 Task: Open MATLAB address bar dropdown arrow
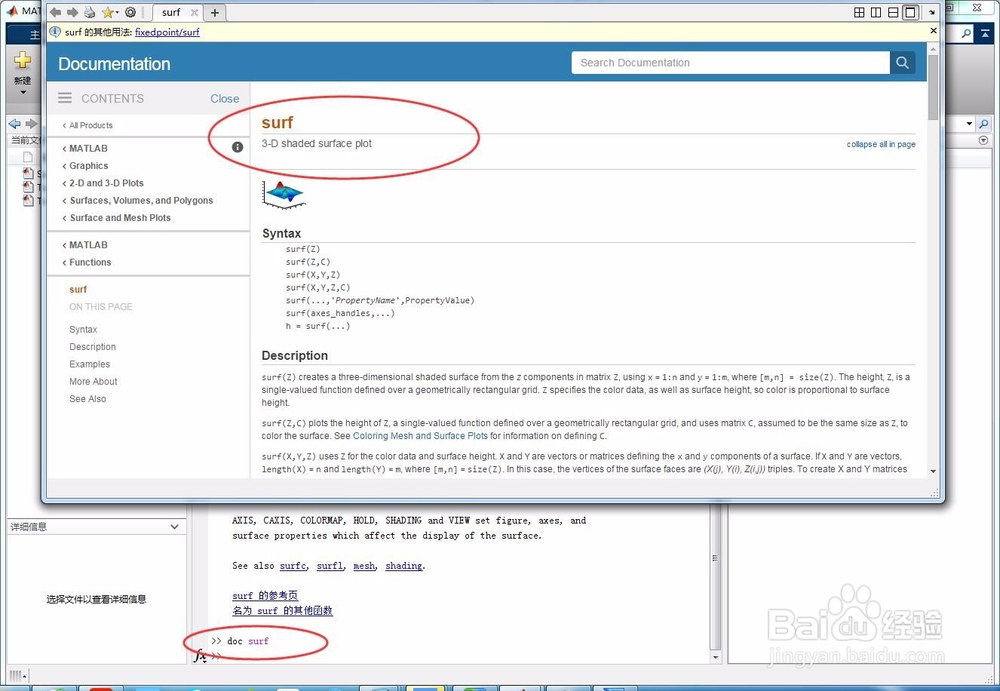point(969,124)
